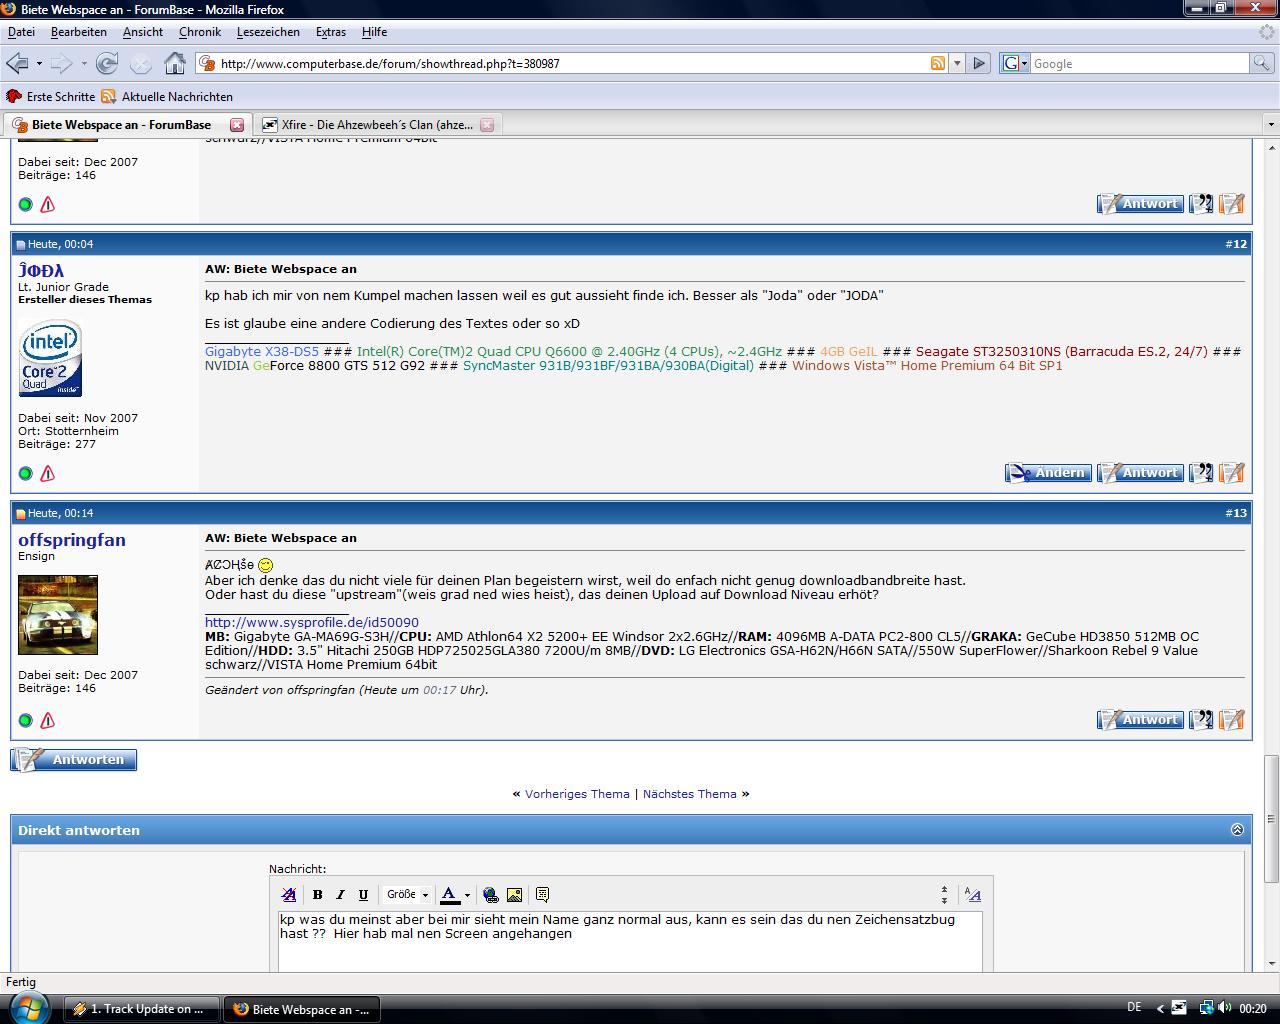Toggle italic in the reply editor

pyautogui.click(x=340, y=895)
